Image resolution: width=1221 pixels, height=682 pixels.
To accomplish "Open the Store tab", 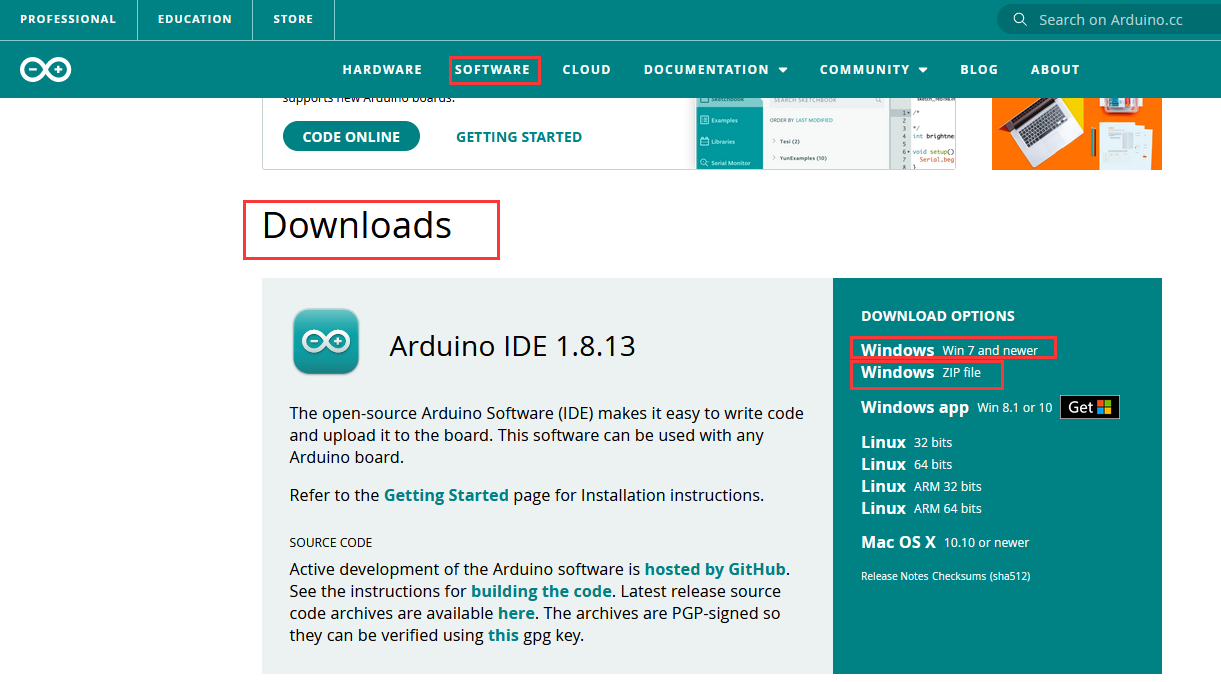I will click(x=293, y=19).
